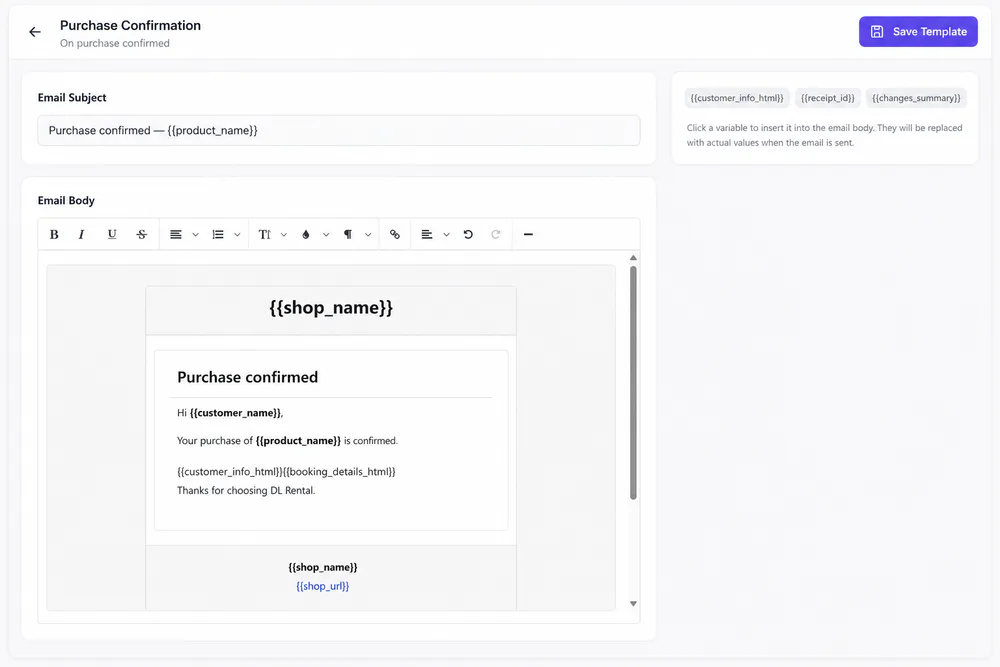Image resolution: width=1000 pixels, height=667 pixels.
Task: Toggle italic formatting in toolbar
Action: pyautogui.click(x=82, y=235)
